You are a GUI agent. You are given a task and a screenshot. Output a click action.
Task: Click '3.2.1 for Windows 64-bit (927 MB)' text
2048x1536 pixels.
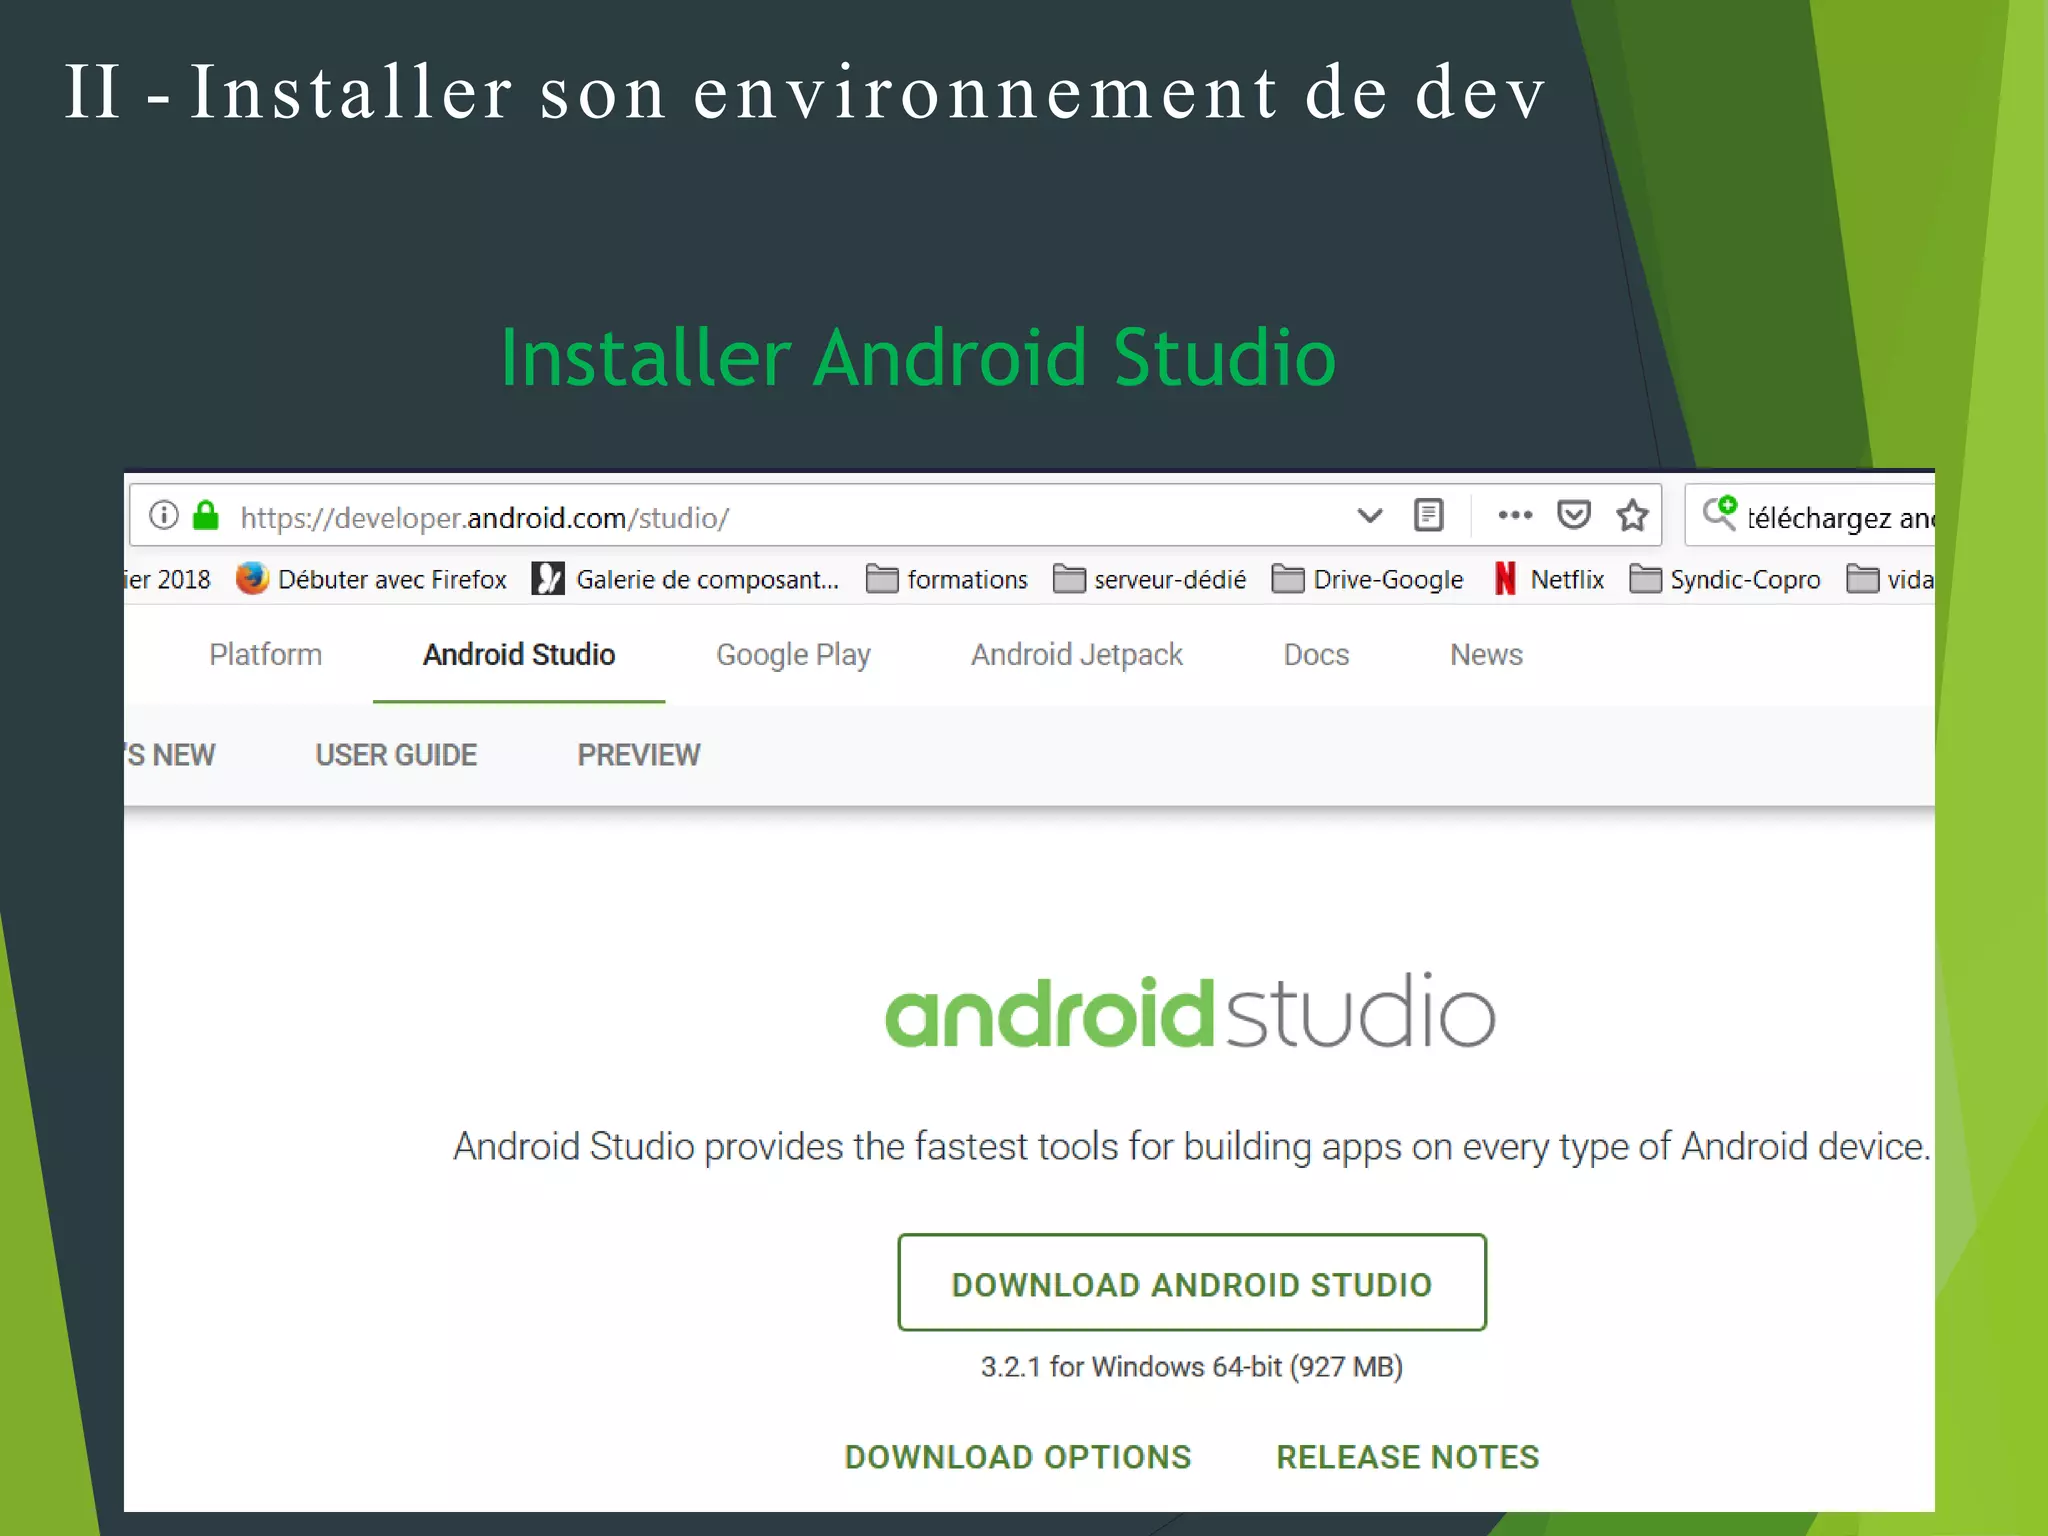point(1192,1367)
